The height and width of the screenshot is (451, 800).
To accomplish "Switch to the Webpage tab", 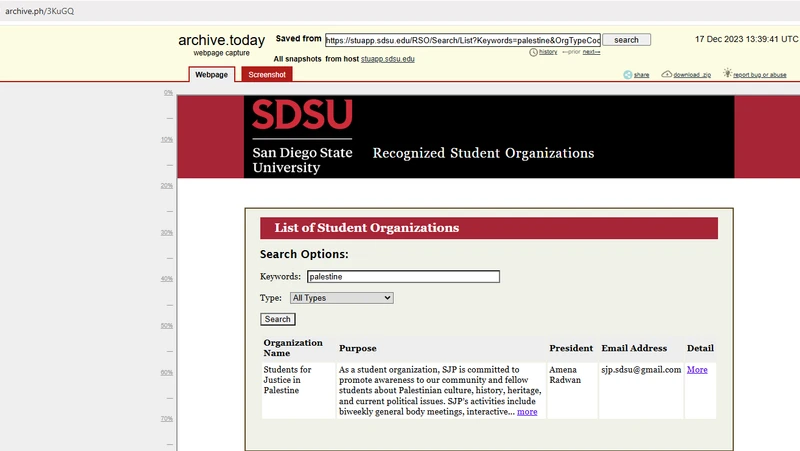I will tap(211, 74).
